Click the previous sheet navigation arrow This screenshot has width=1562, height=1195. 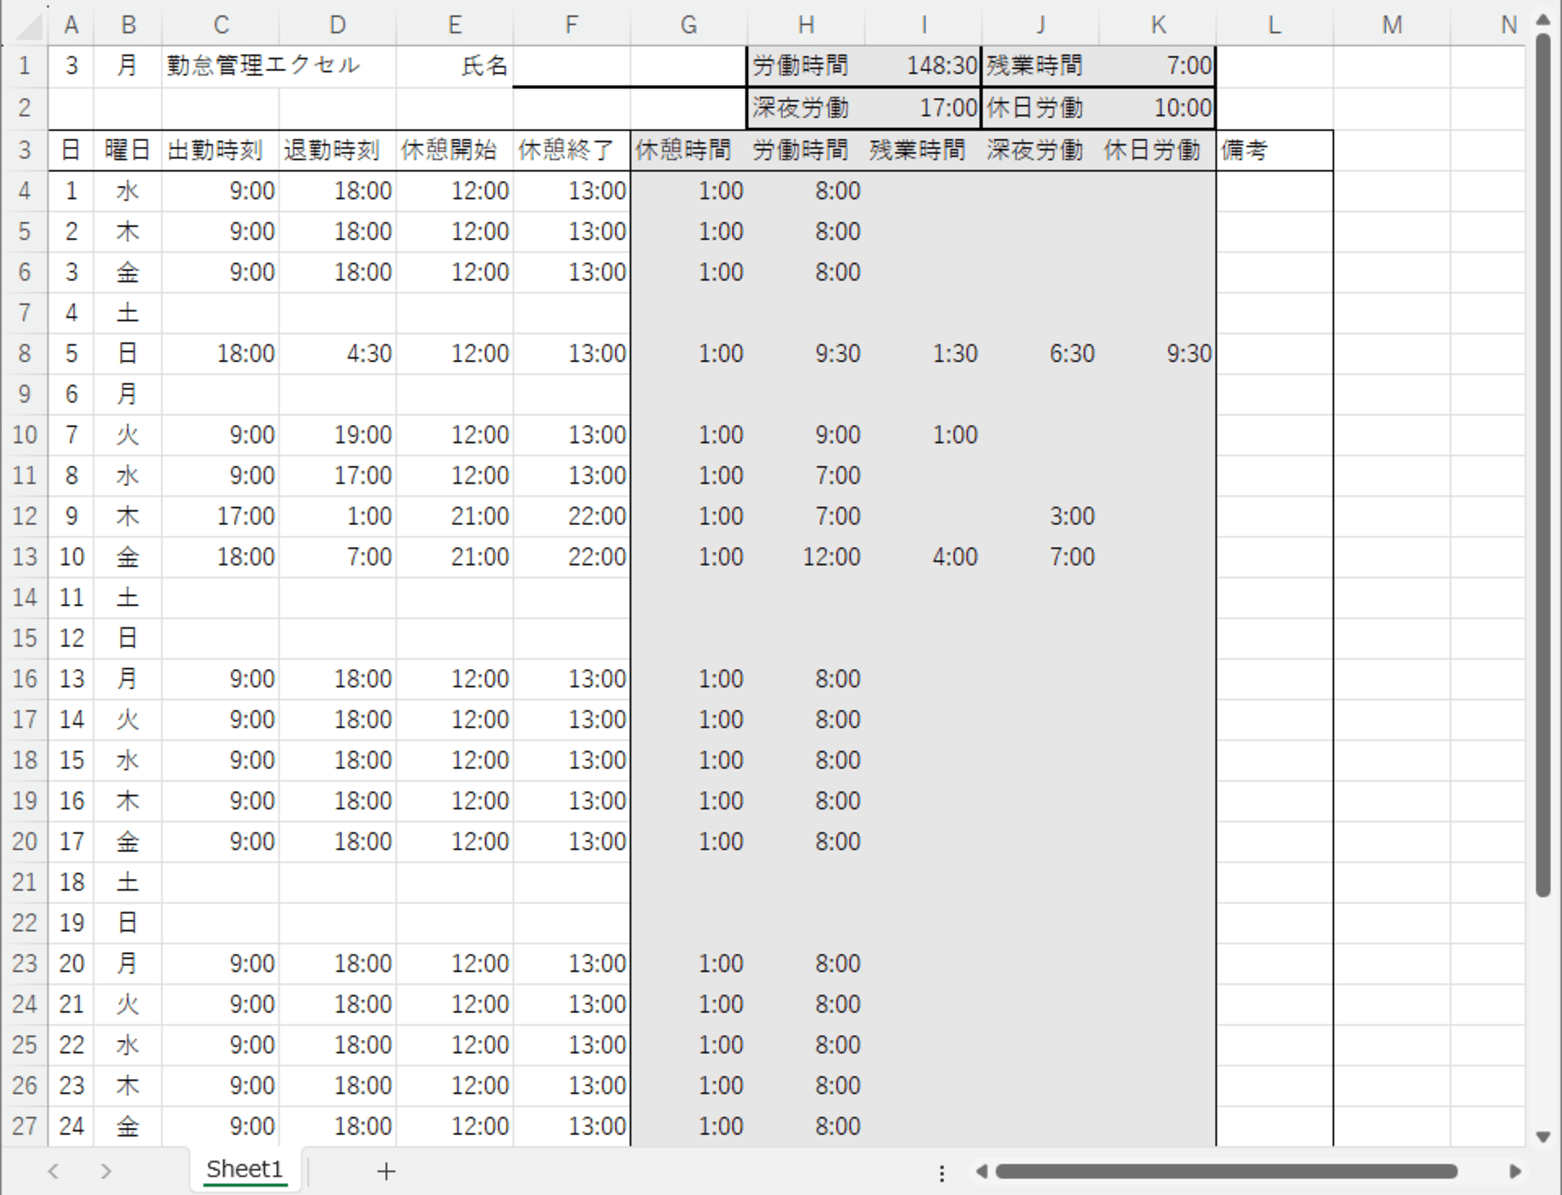[x=53, y=1170]
